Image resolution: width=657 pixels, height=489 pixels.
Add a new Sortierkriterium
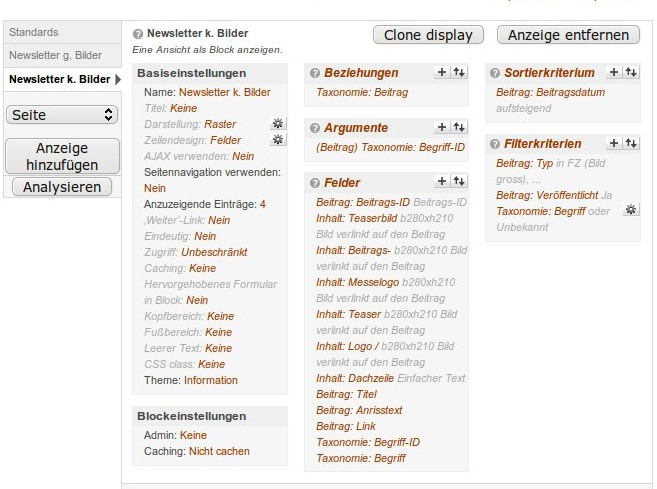pos(614,72)
